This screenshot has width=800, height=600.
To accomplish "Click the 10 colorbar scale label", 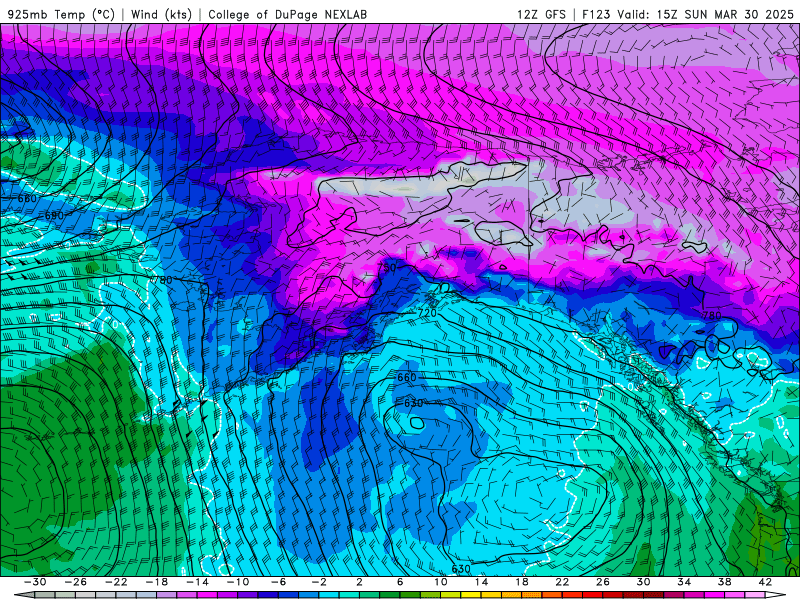I will [x=441, y=582].
